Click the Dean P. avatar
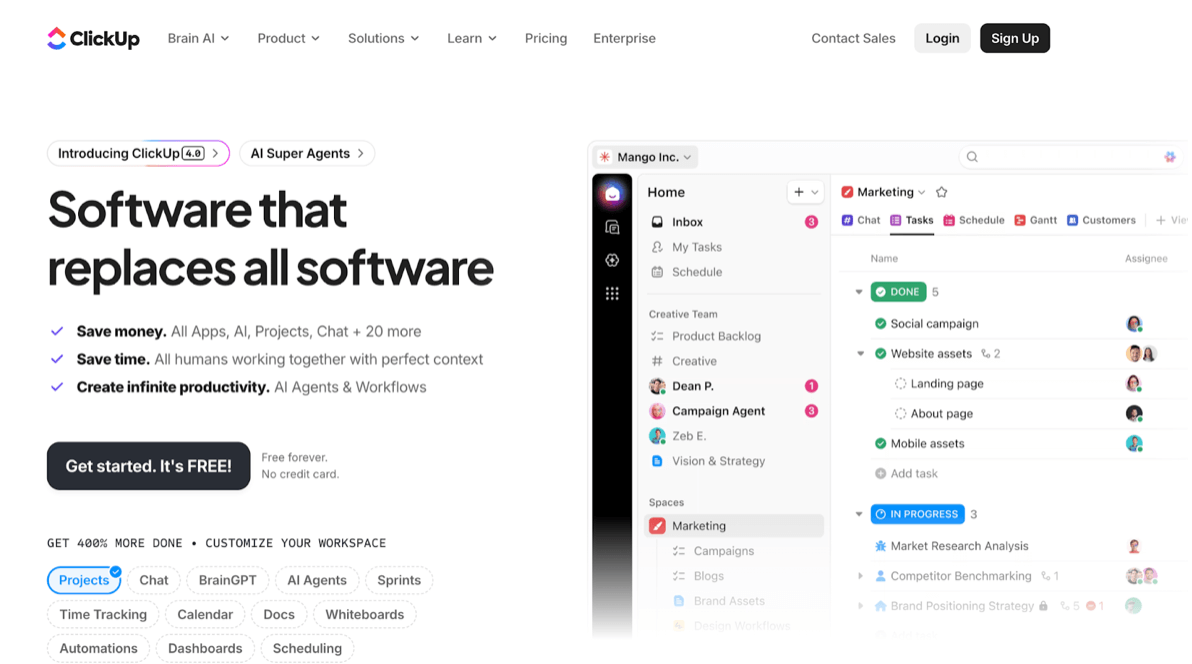This screenshot has height=664, width=1192. (658, 386)
